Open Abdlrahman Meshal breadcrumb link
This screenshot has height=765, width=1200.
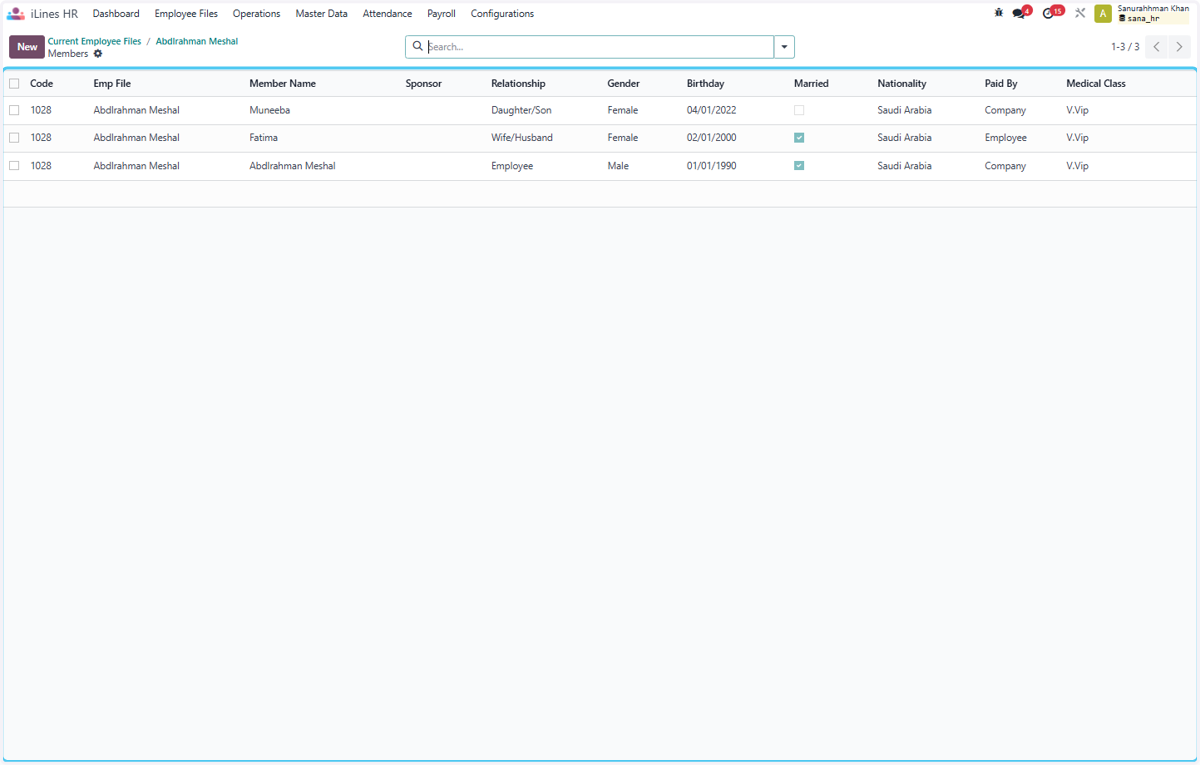[197, 41]
